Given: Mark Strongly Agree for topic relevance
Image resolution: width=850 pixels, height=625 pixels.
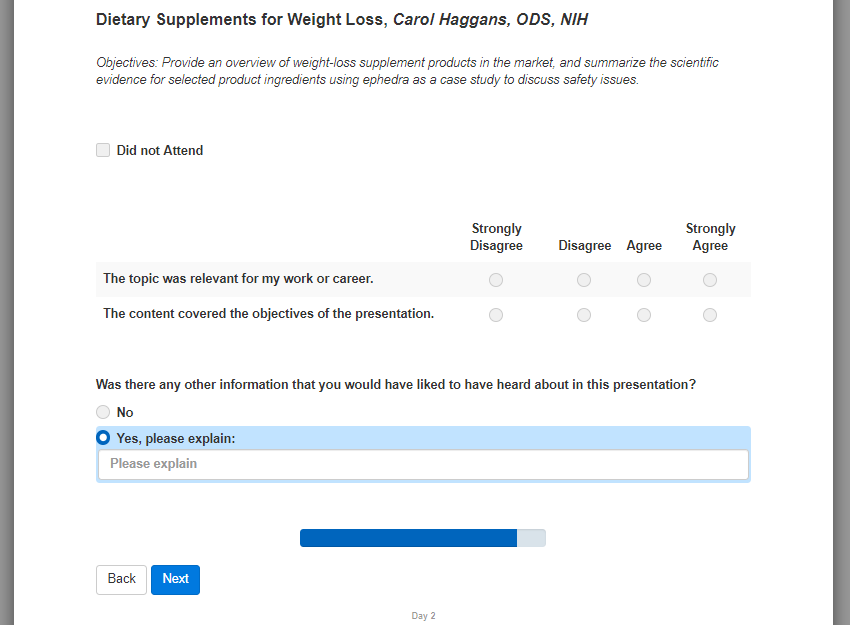Looking at the screenshot, I should coord(710,280).
